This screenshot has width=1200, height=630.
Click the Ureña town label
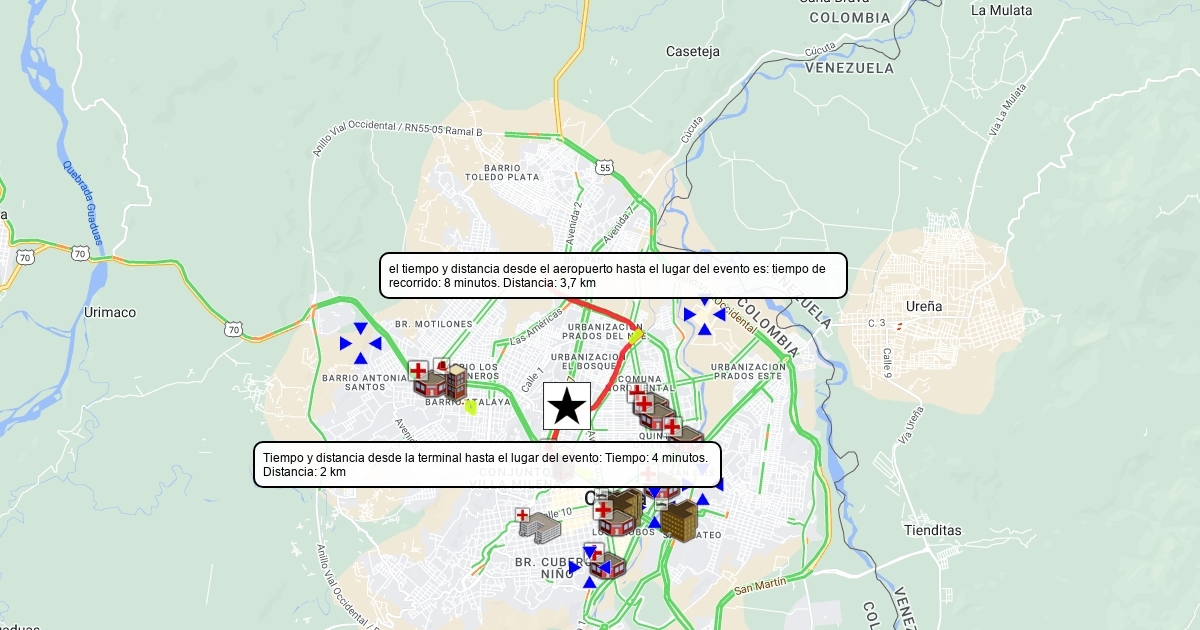point(924,306)
